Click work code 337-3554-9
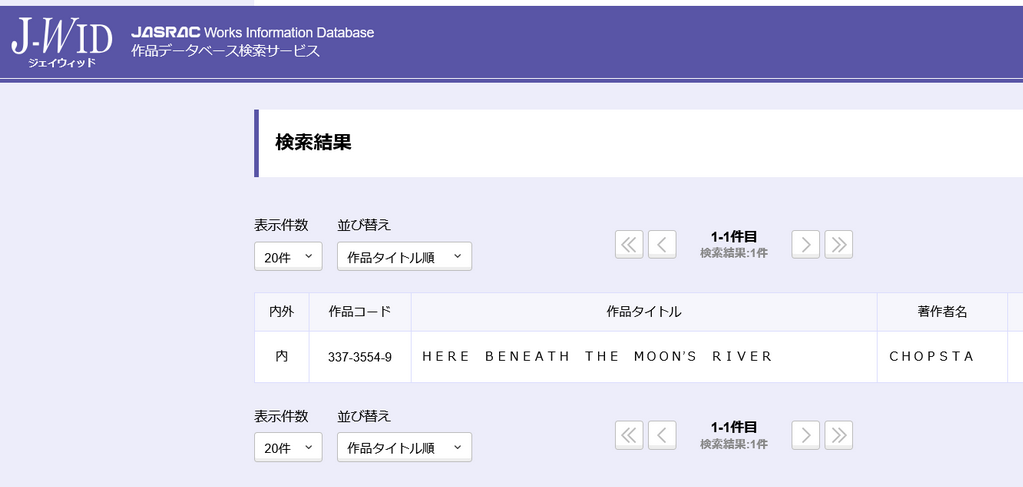The height and width of the screenshot is (487, 1023). [360, 357]
